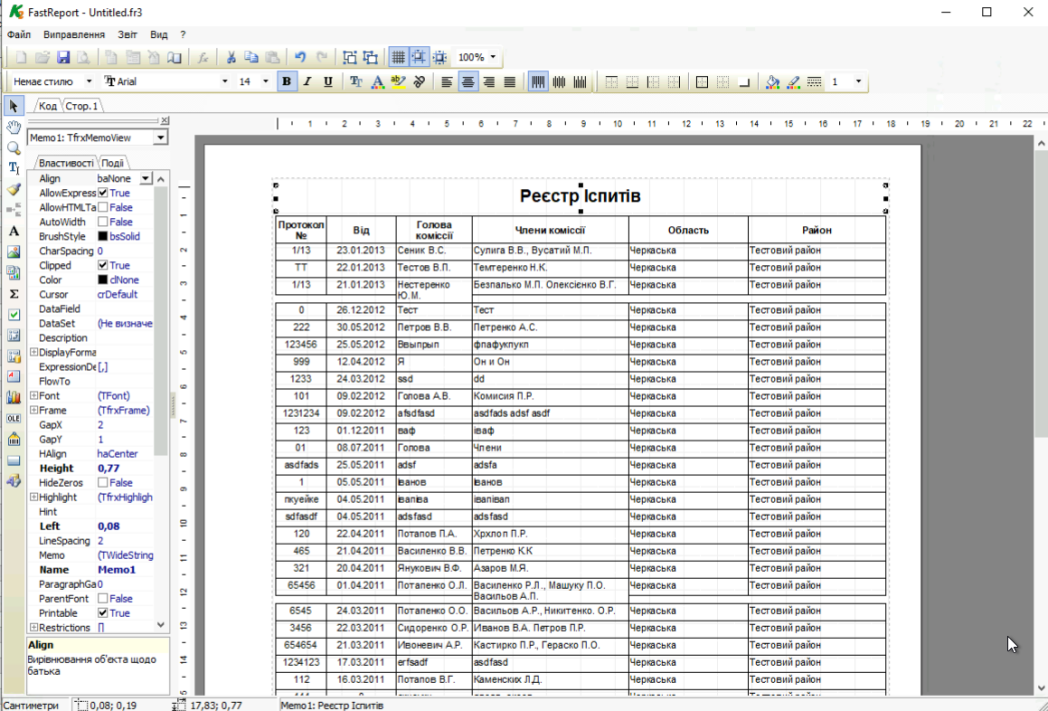Insert an OLE object

(x=14, y=418)
